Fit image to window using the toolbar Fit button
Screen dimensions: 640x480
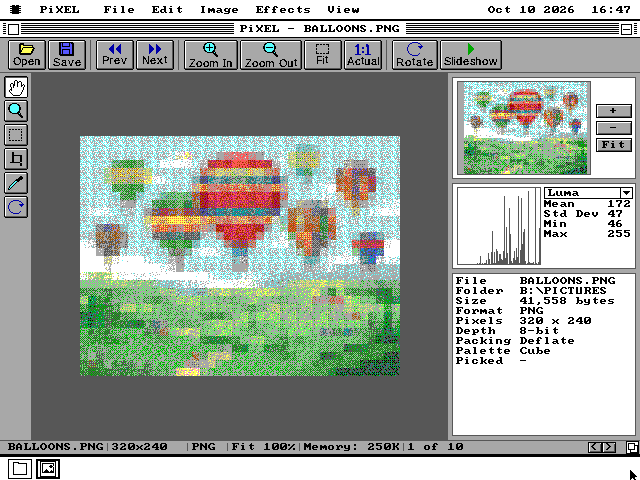coord(322,55)
